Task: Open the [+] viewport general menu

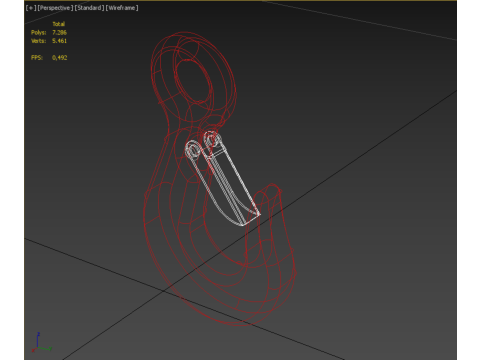Action: click(x=31, y=8)
